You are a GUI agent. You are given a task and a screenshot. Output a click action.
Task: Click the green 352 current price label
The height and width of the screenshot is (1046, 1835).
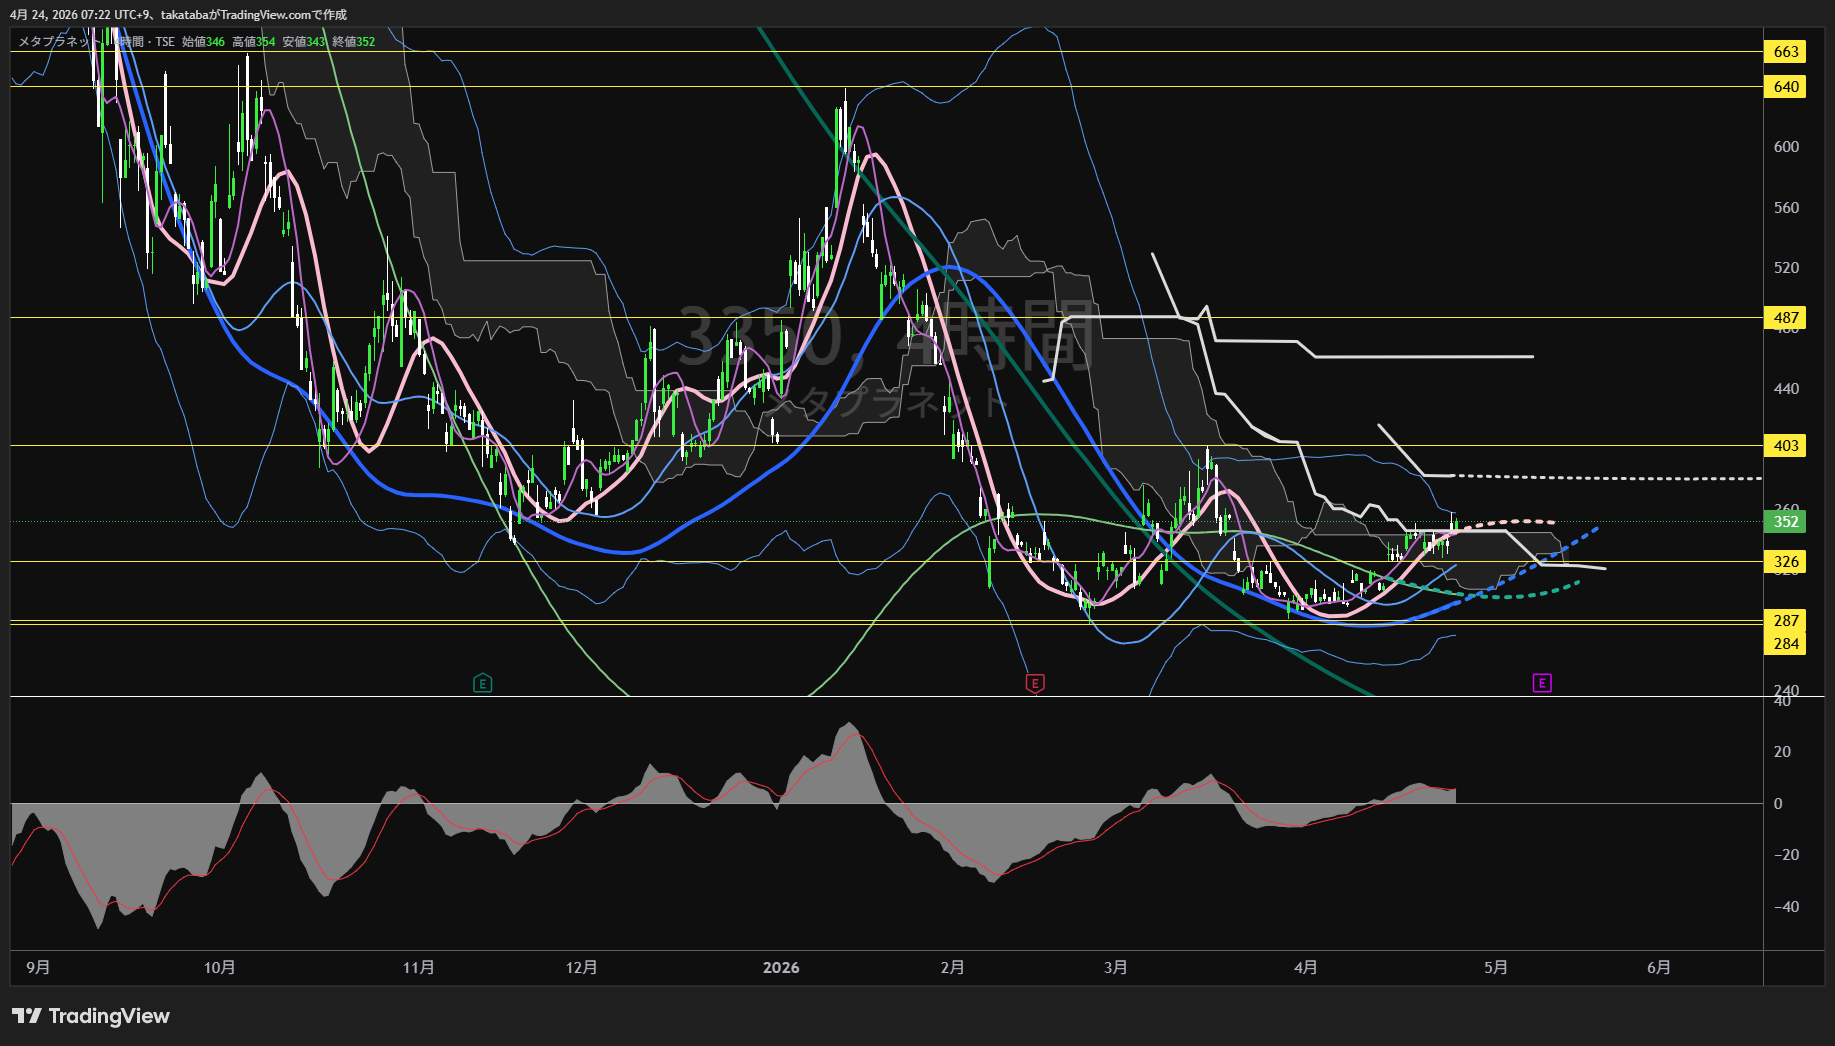click(1786, 522)
